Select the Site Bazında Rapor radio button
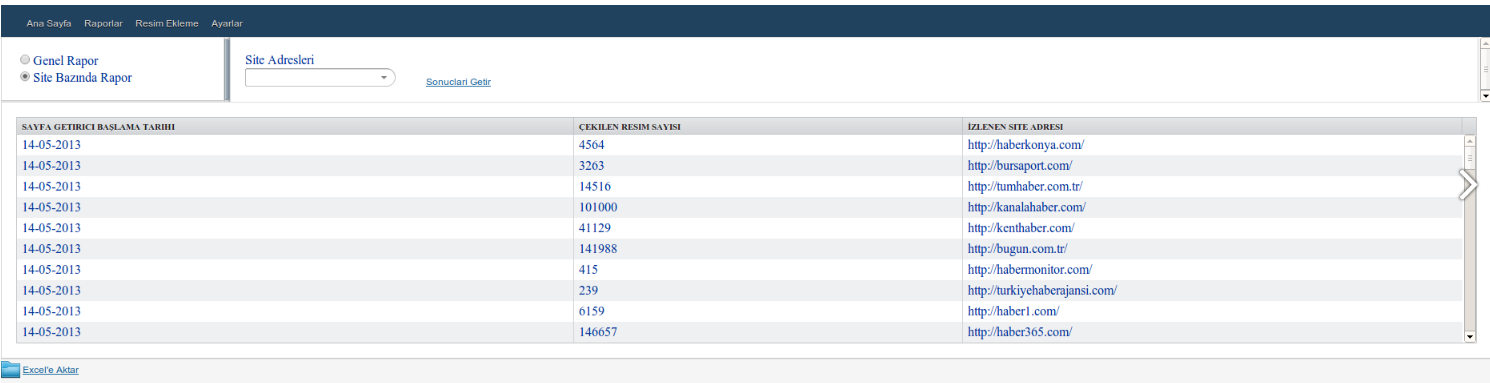This screenshot has width=1490, height=383. 25,76
